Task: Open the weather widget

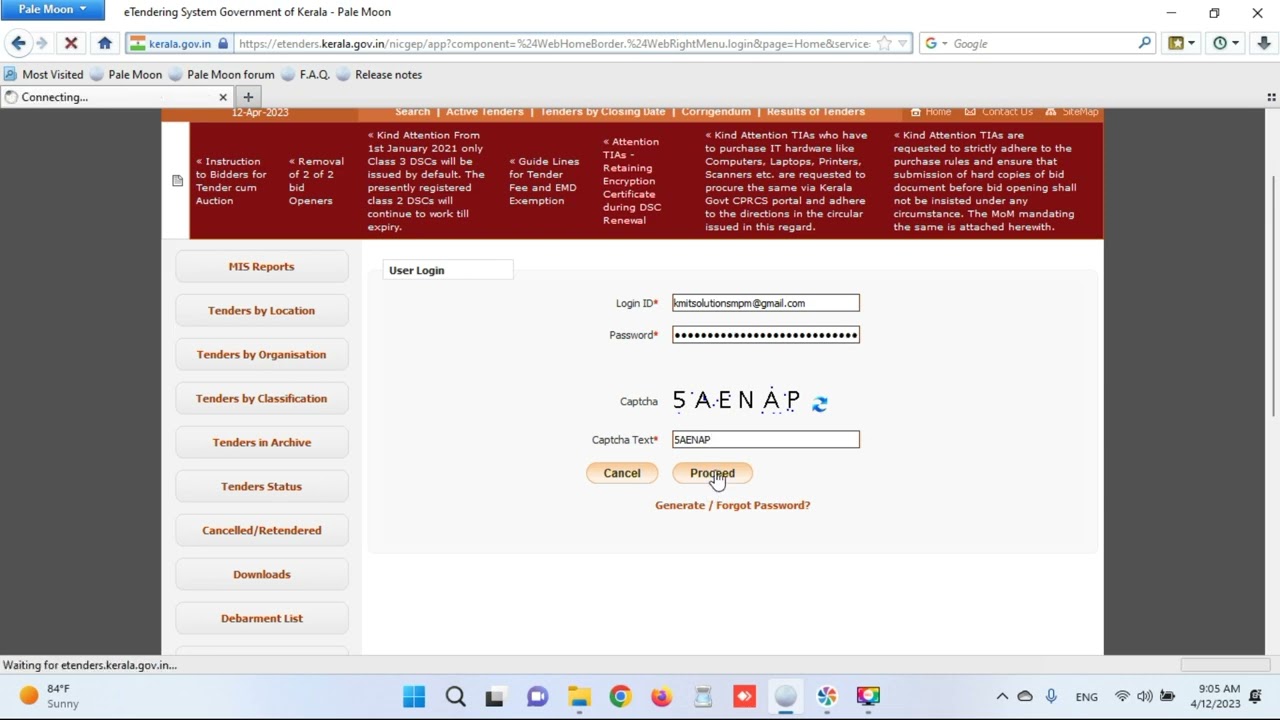Action: (x=50, y=696)
